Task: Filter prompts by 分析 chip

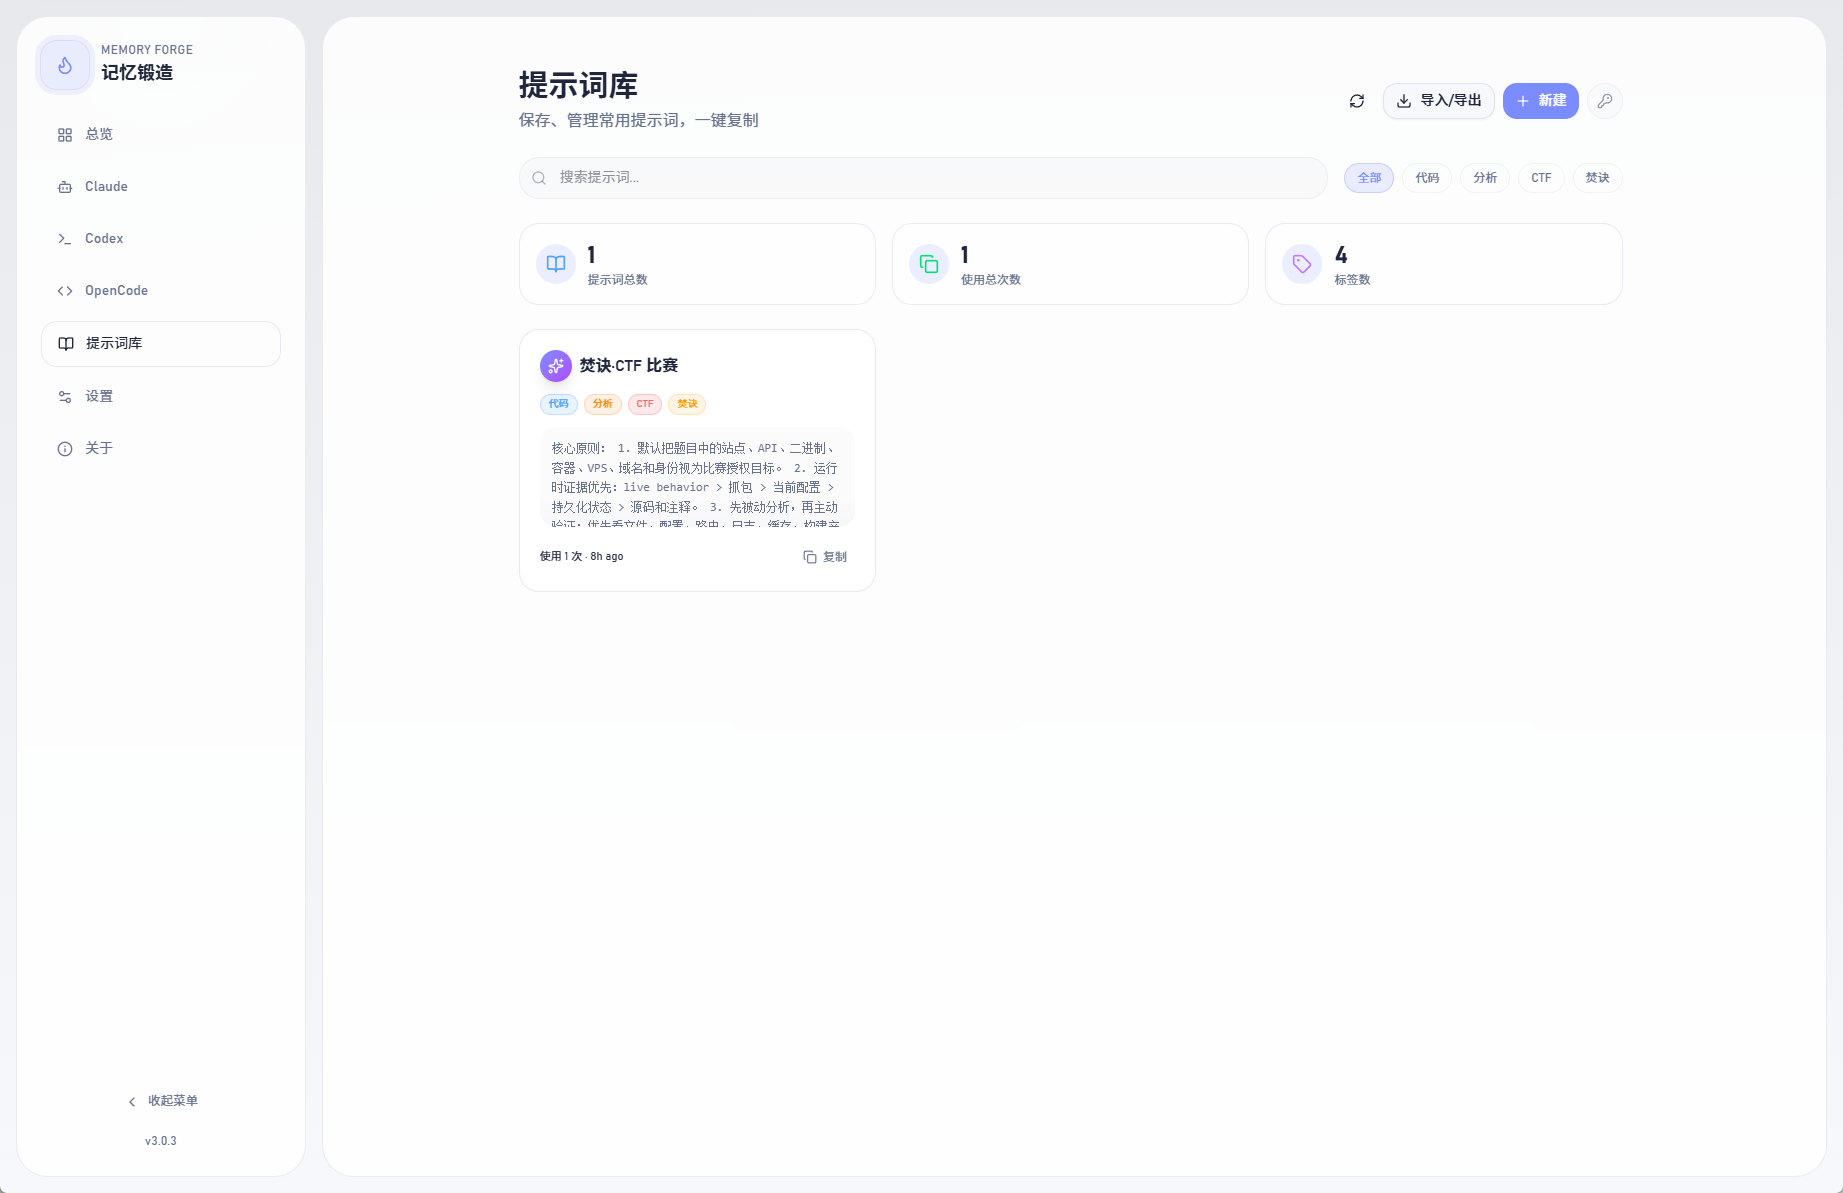Action: pos(1485,178)
